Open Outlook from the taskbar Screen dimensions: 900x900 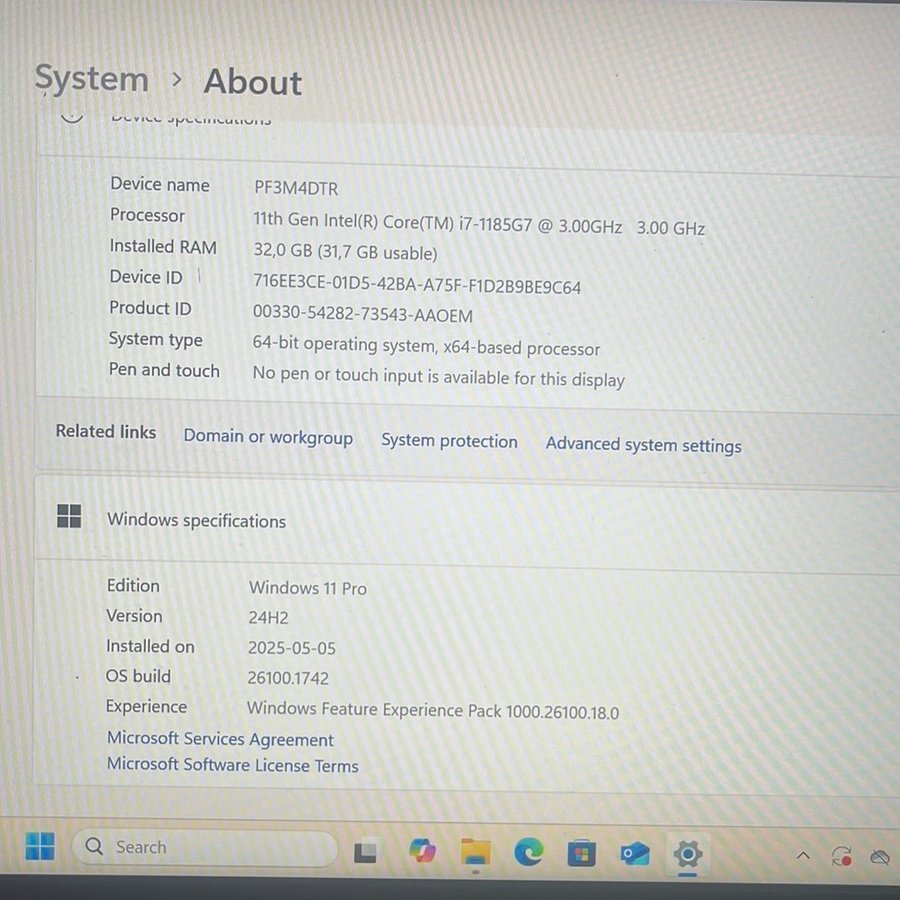point(634,854)
